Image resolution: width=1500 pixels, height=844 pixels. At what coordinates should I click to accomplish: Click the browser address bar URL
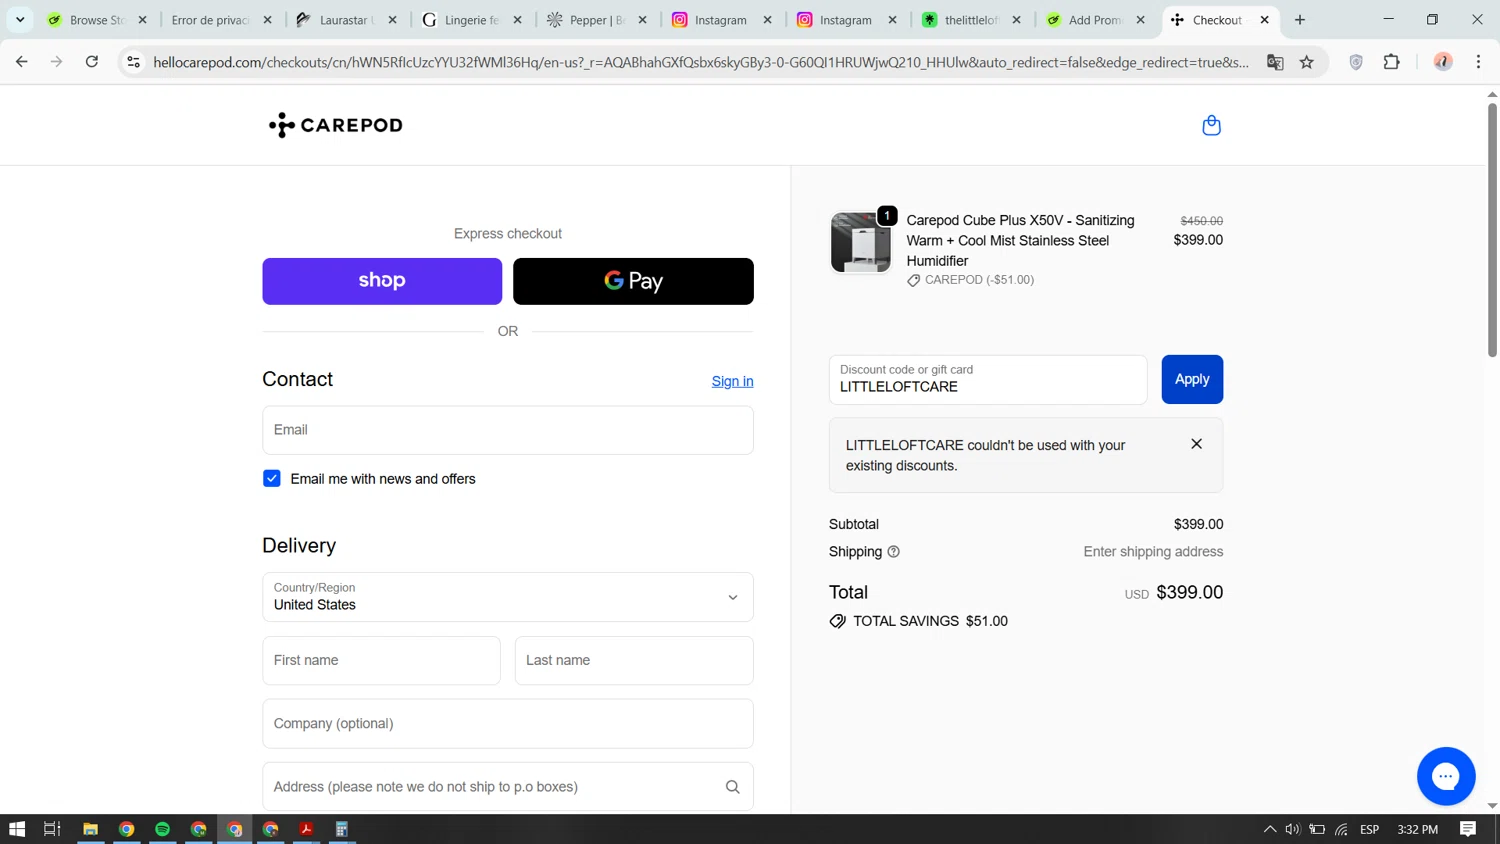tap(700, 62)
